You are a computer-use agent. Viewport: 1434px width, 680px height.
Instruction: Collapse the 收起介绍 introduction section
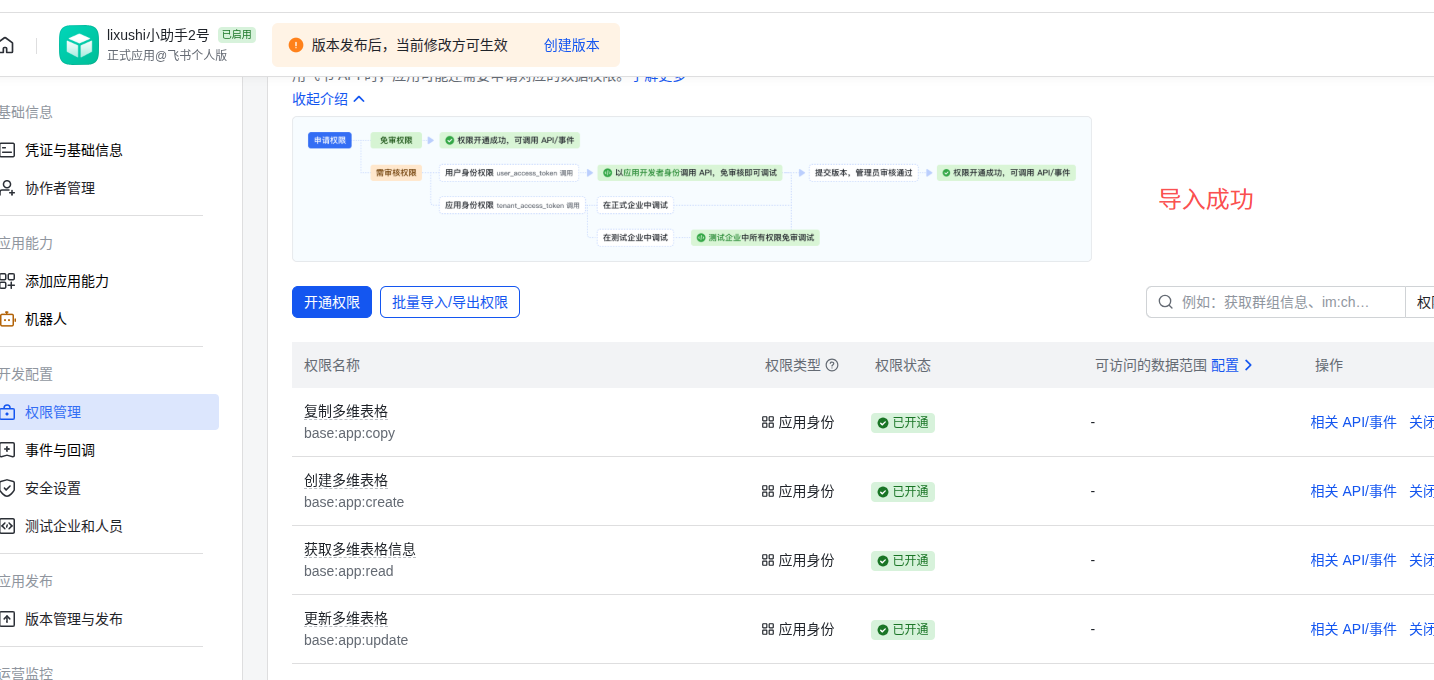point(324,99)
